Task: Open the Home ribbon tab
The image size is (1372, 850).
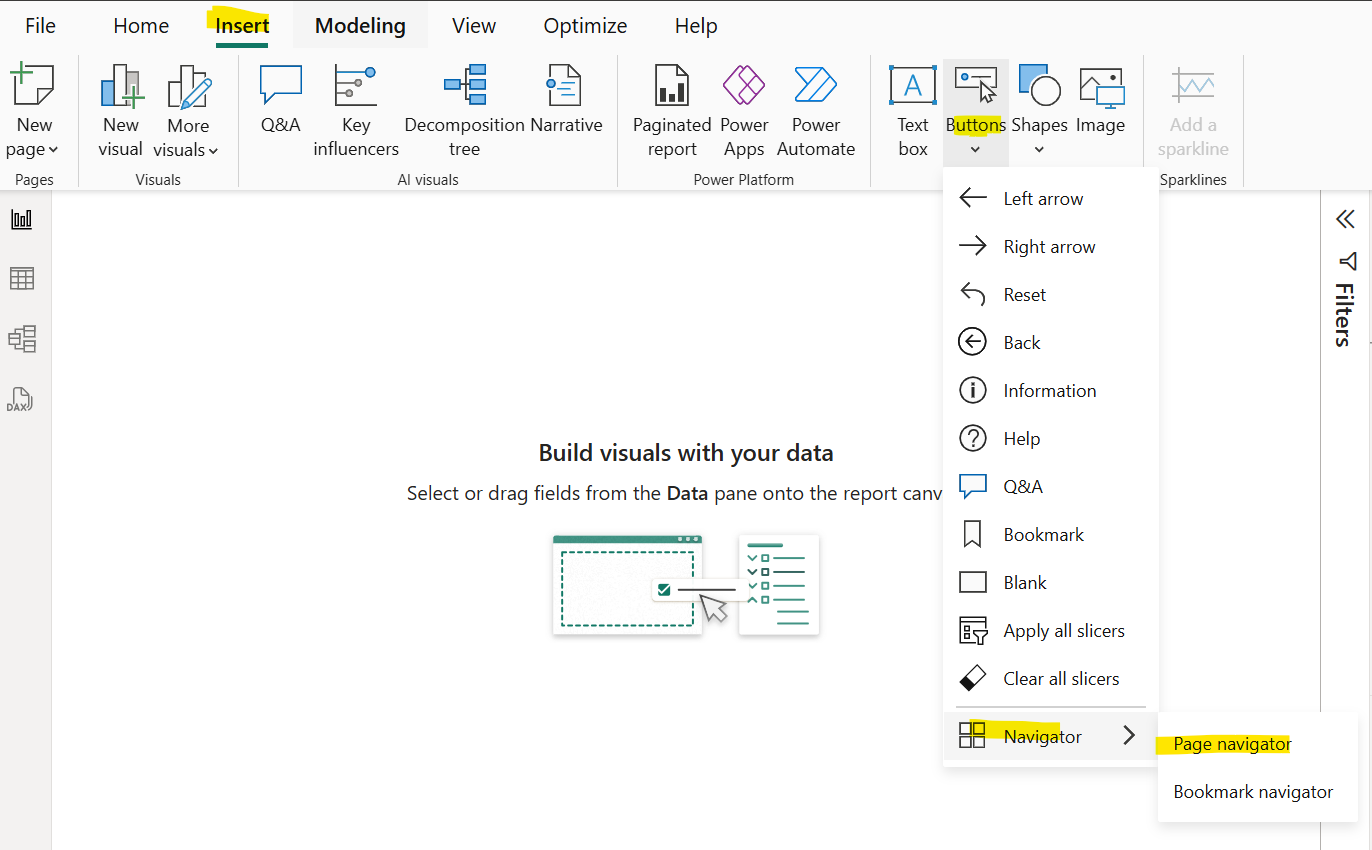Action: coord(141,26)
